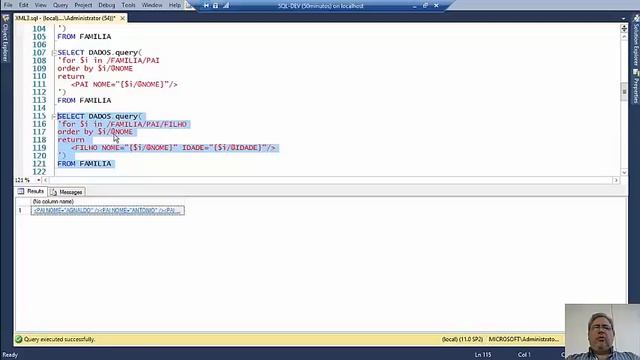Click the MICROSOFT\Administrator status entry

524,339
